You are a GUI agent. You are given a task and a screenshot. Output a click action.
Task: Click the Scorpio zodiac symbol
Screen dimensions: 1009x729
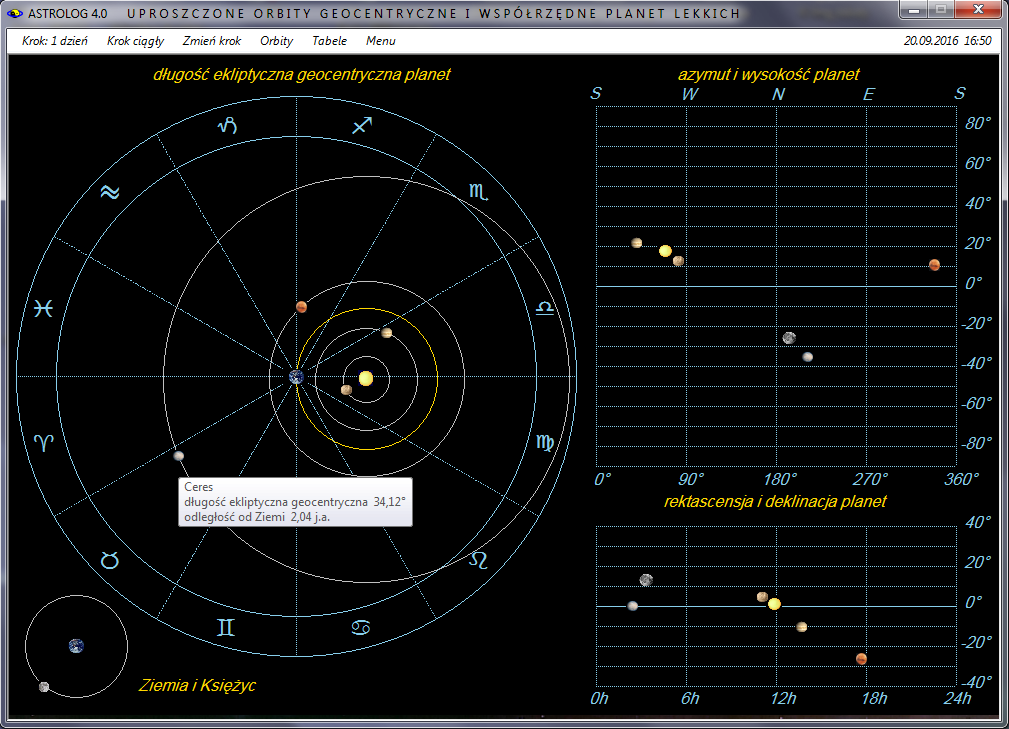[x=478, y=191]
